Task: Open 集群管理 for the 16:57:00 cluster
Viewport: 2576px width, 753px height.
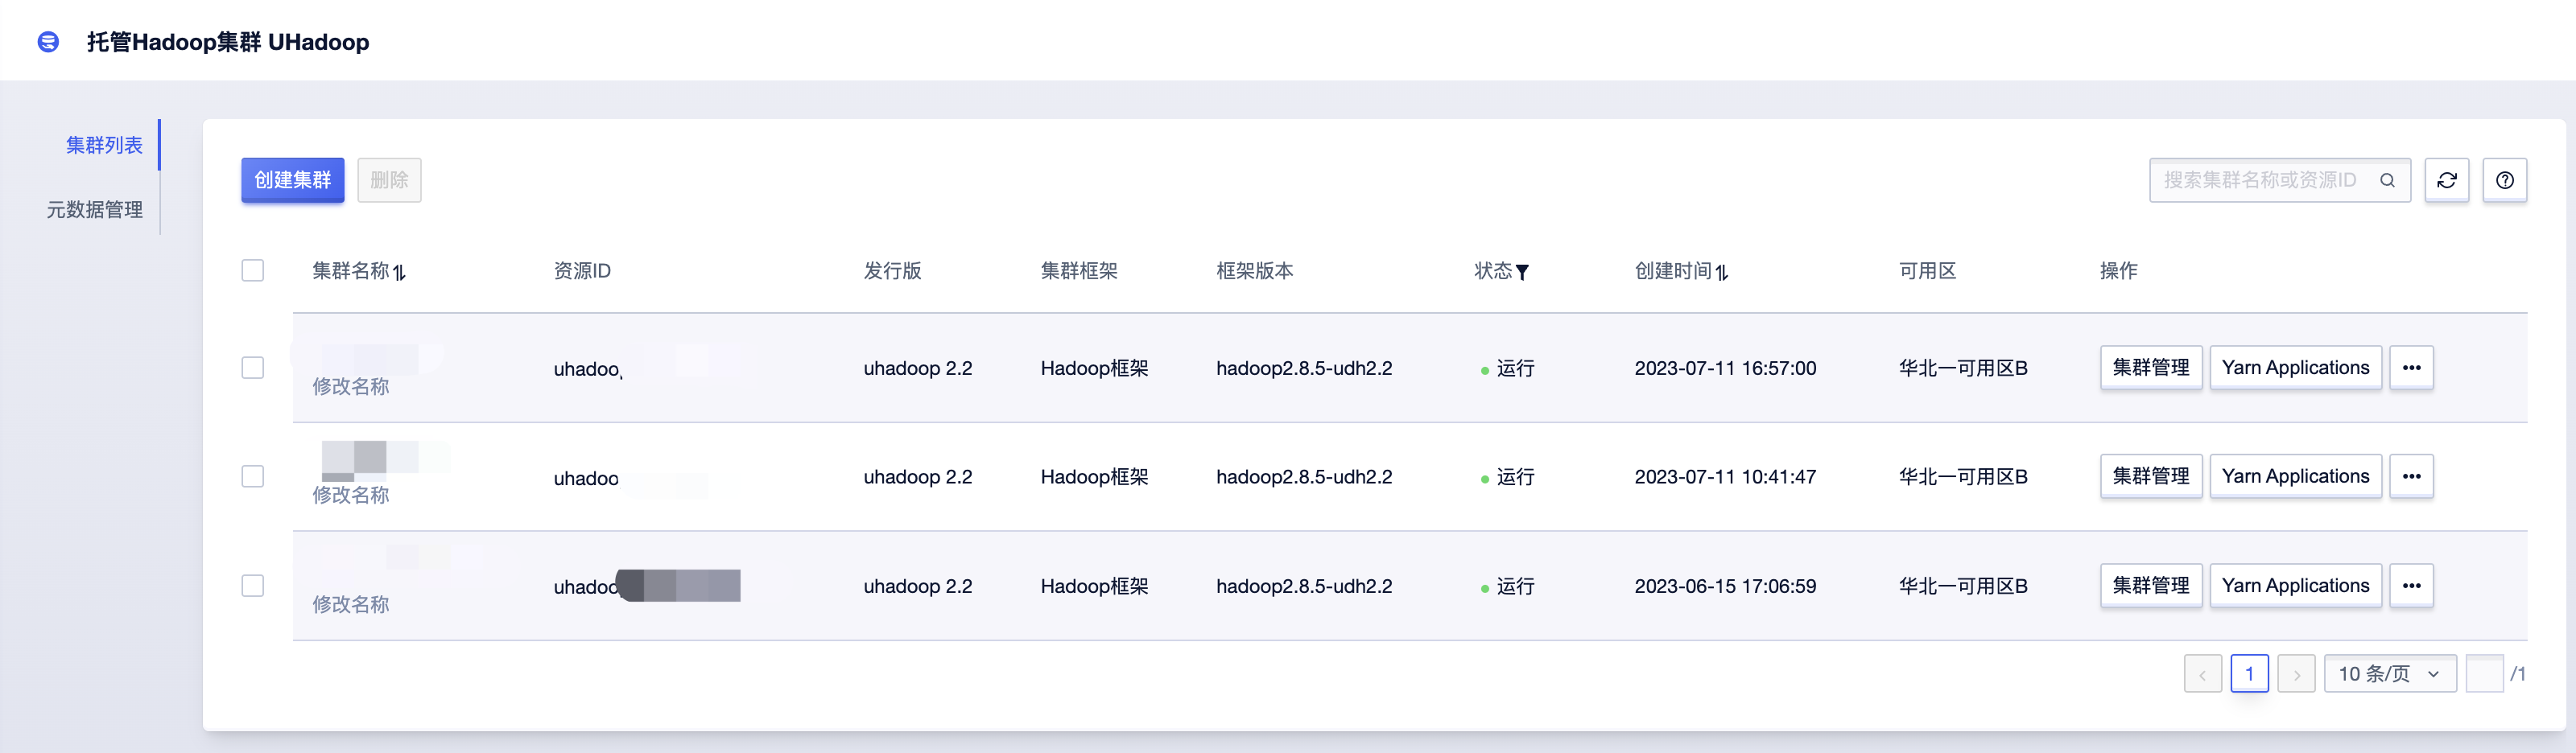Action: (x=2150, y=368)
